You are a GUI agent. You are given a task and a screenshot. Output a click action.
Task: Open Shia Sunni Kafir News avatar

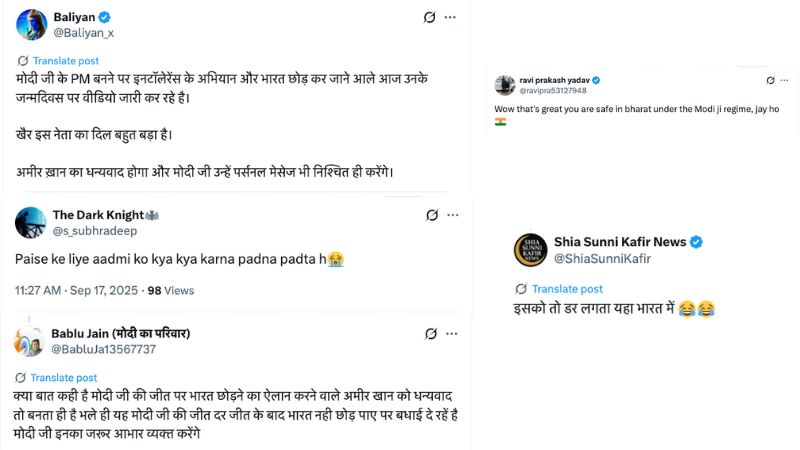point(530,250)
